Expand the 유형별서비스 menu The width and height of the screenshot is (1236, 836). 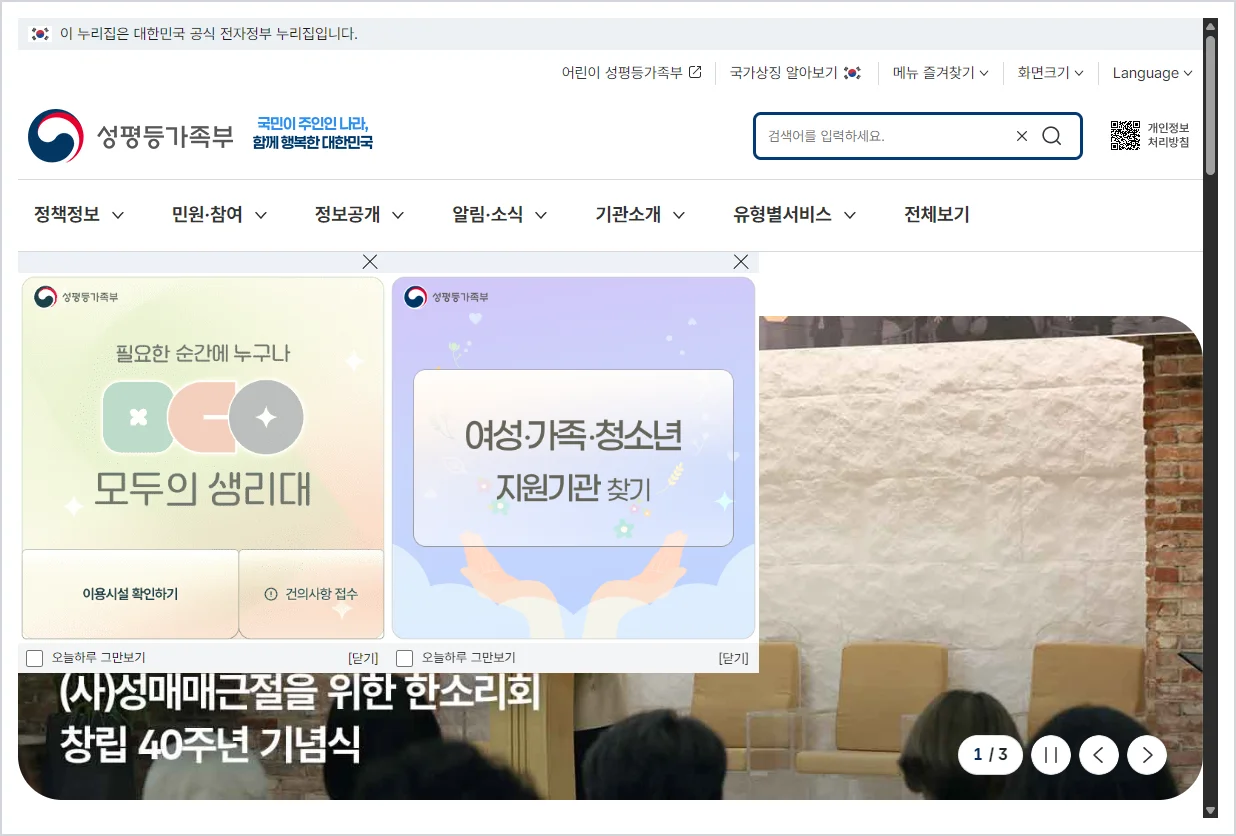coord(795,214)
